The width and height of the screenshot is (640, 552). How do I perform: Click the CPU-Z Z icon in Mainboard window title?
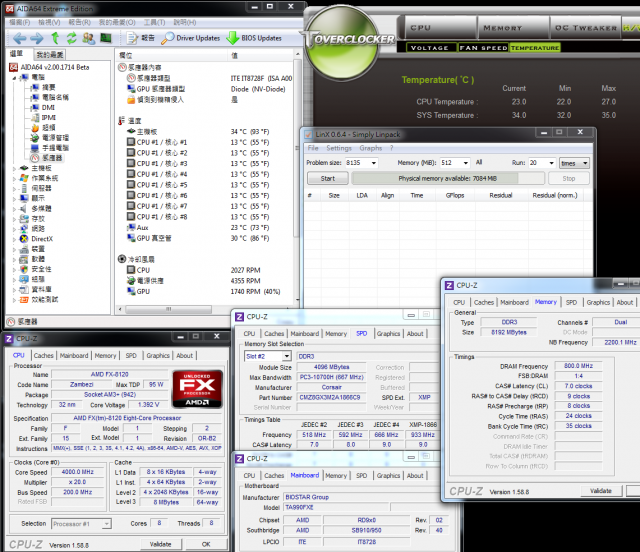(240, 459)
